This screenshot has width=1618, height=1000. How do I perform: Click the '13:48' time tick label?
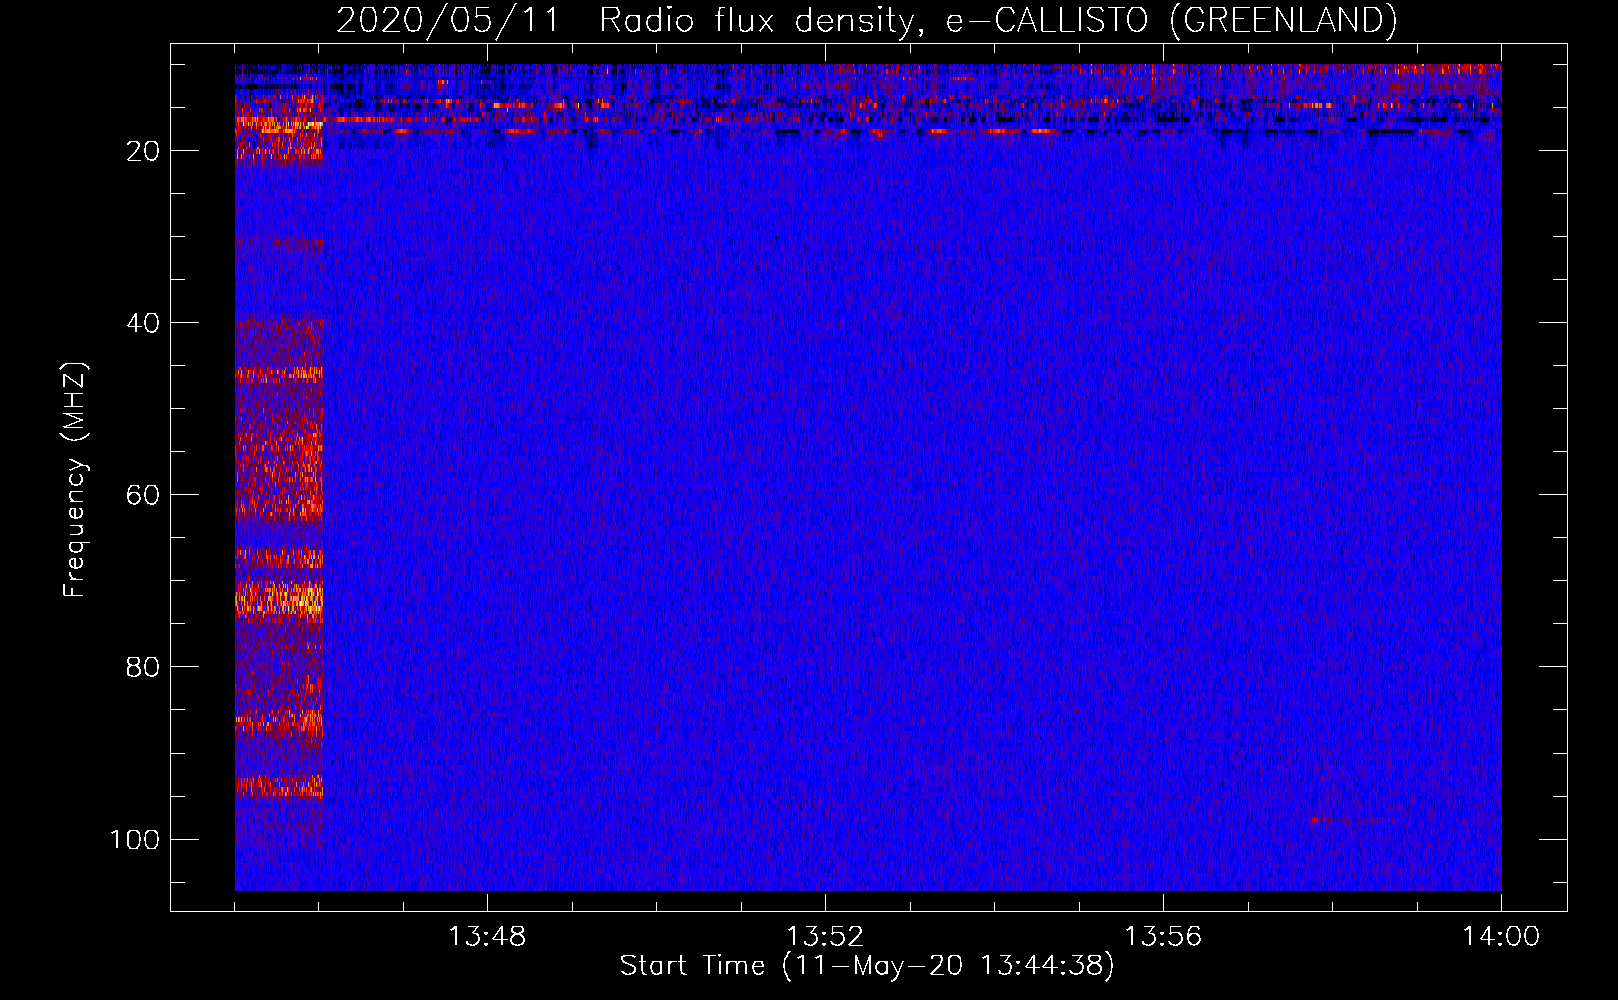(487, 937)
